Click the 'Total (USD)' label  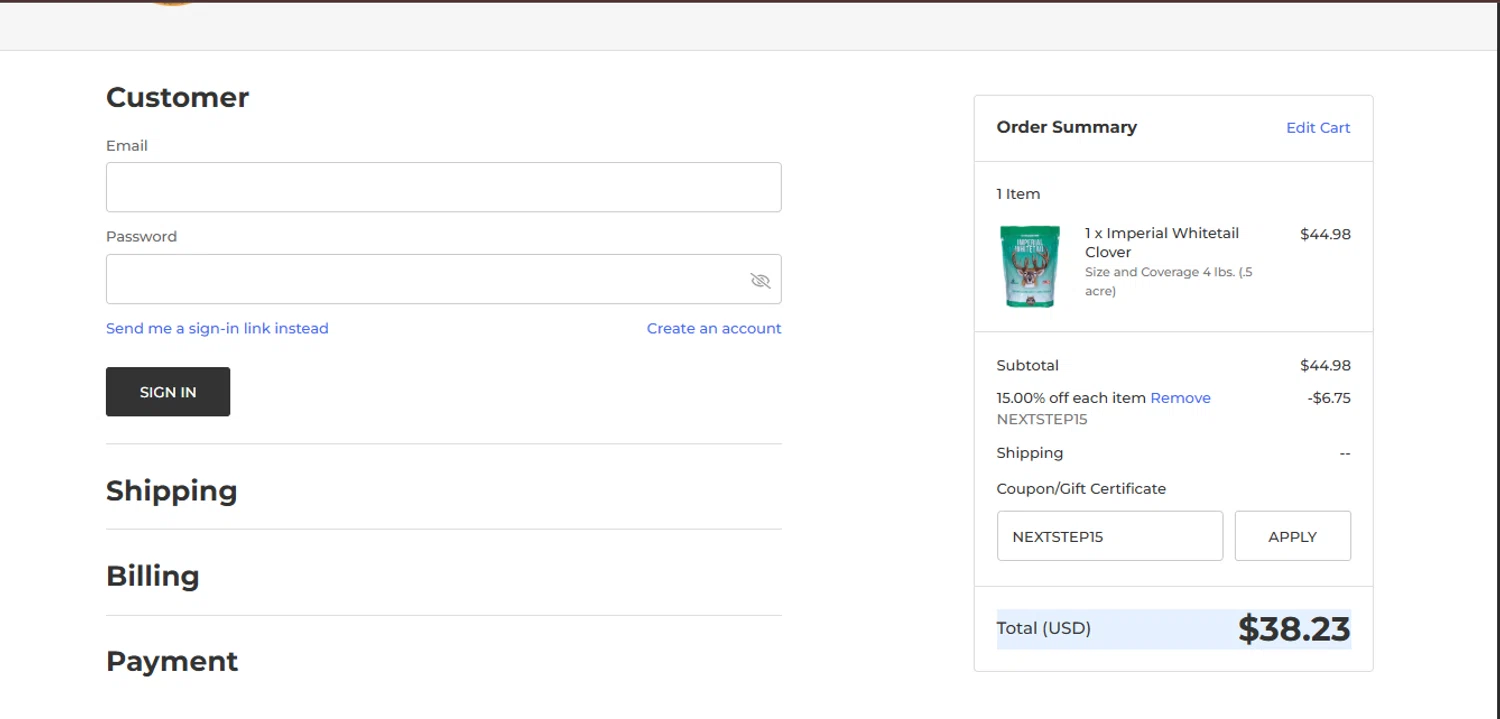[1044, 629]
